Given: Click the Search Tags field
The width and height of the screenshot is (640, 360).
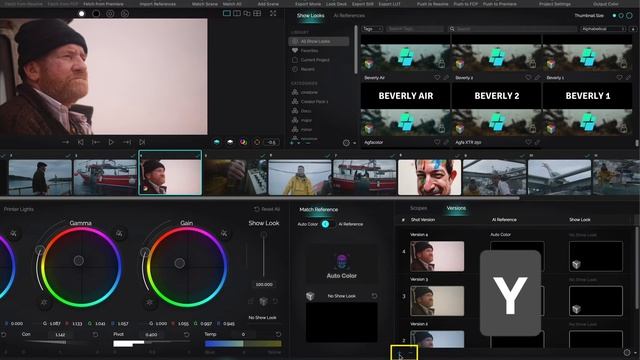Looking at the screenshot, I should pos(415,29).
